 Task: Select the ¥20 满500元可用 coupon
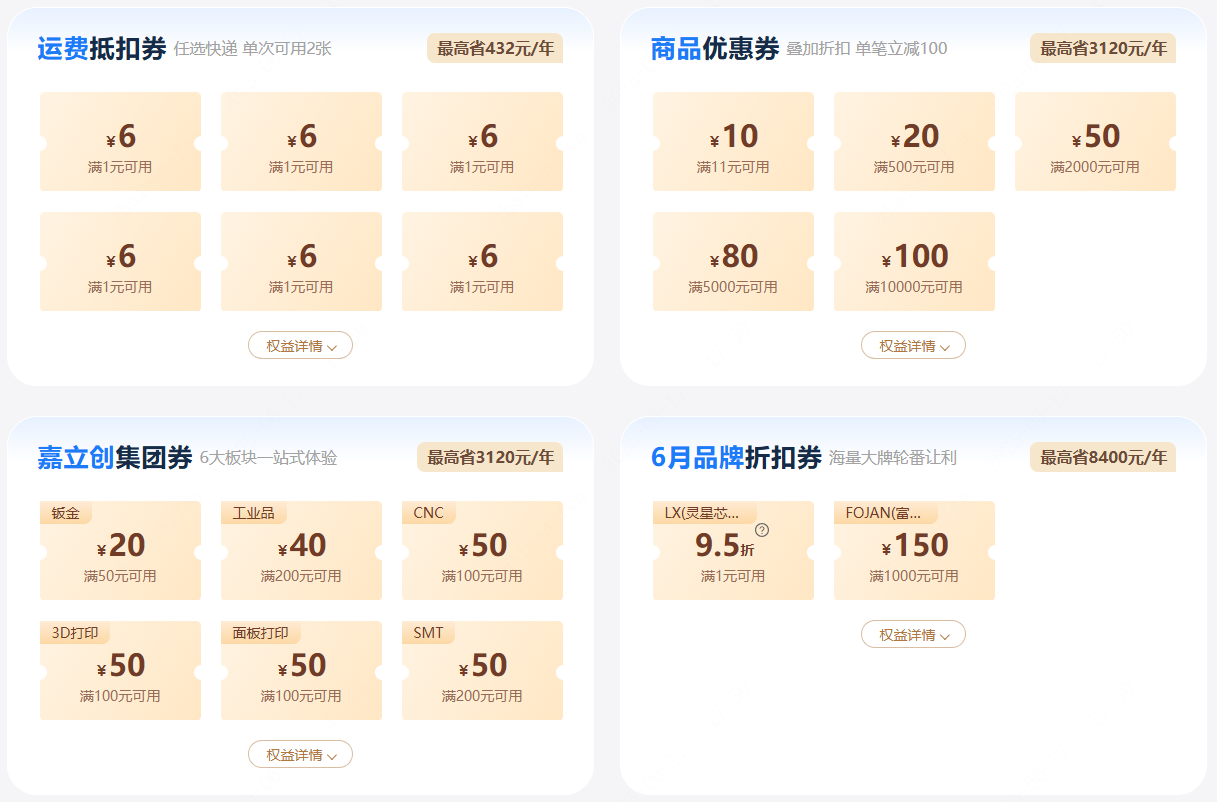coord(914,142)
